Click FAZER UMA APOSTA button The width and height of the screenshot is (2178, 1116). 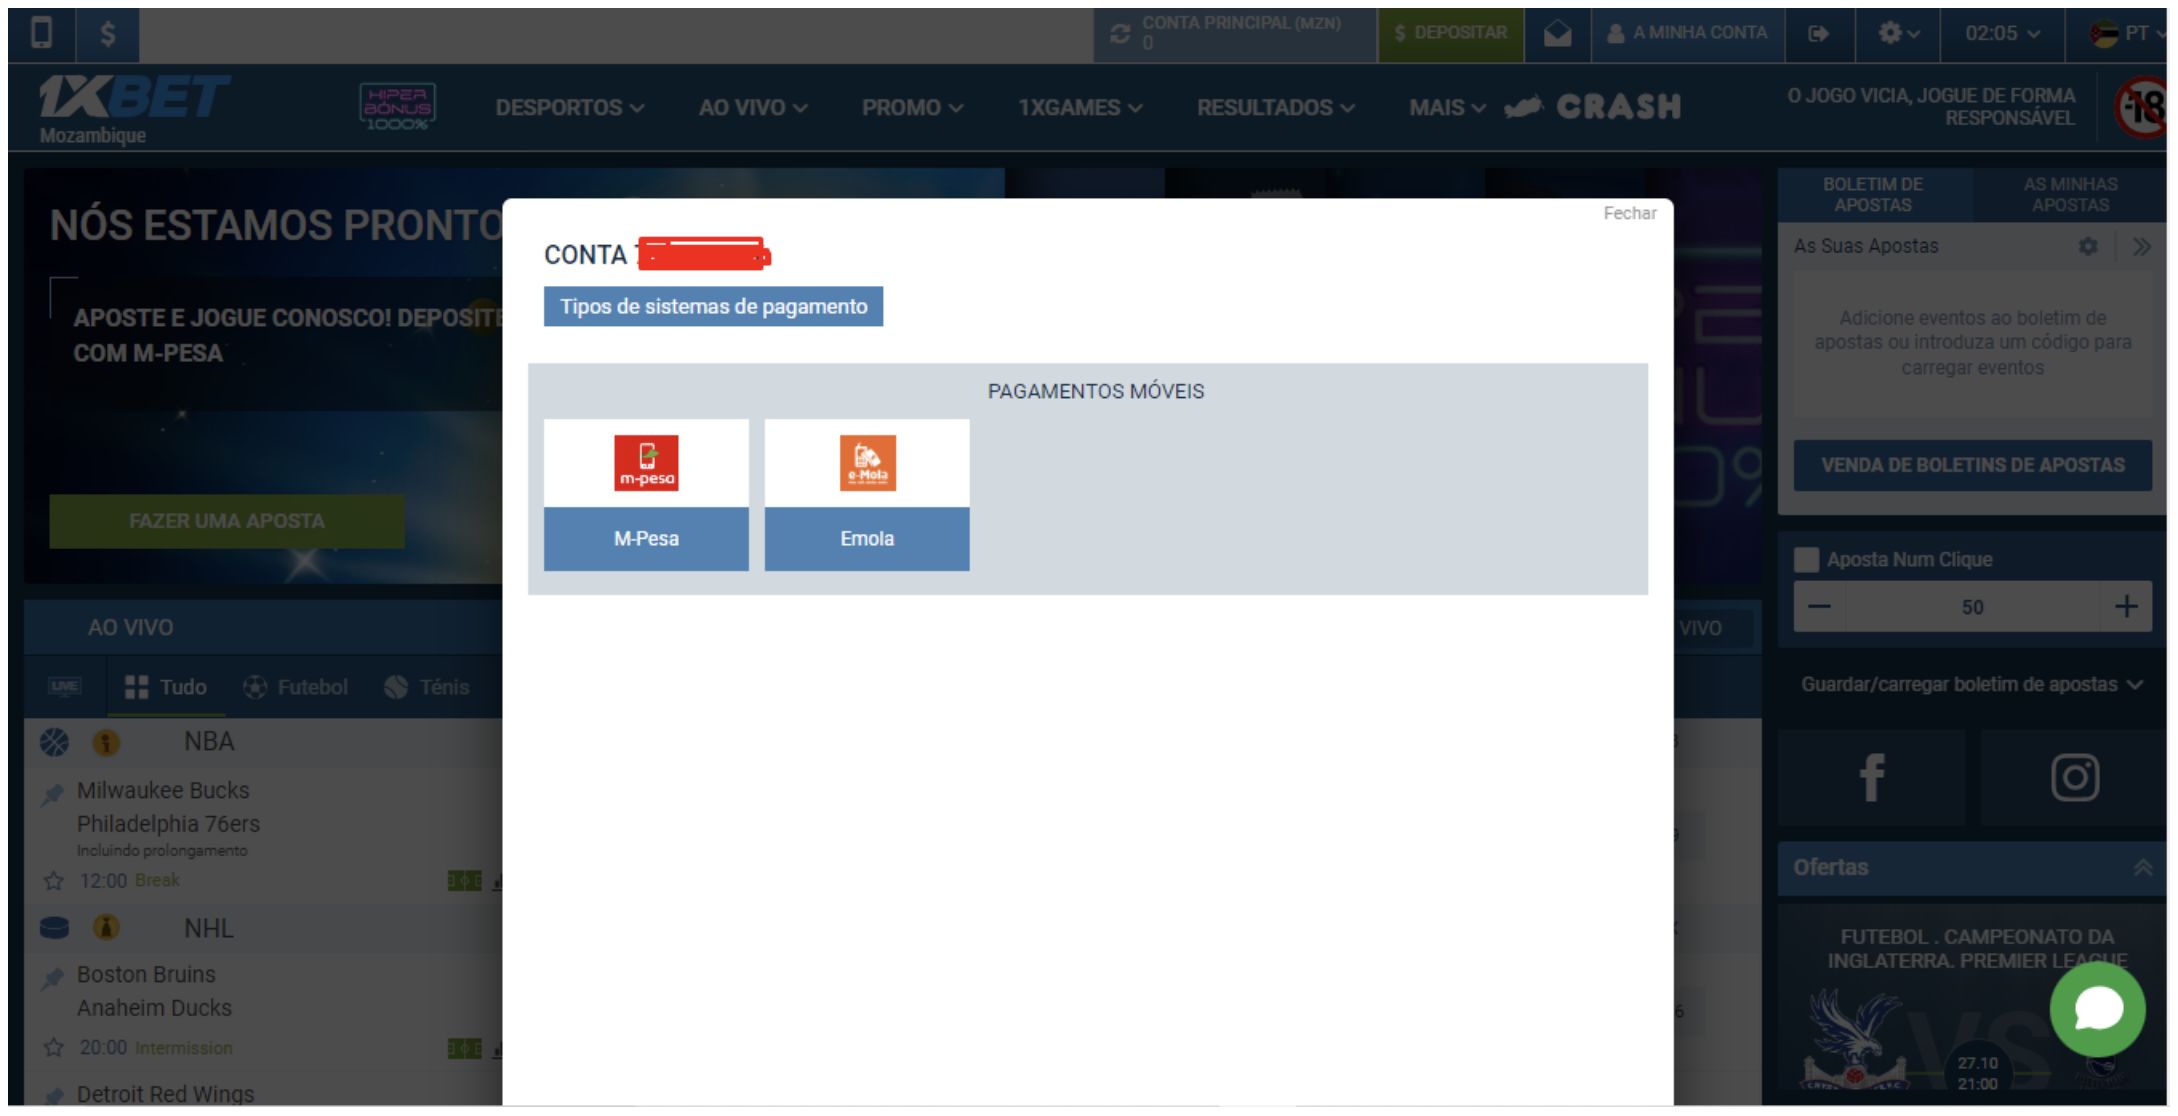227,521
